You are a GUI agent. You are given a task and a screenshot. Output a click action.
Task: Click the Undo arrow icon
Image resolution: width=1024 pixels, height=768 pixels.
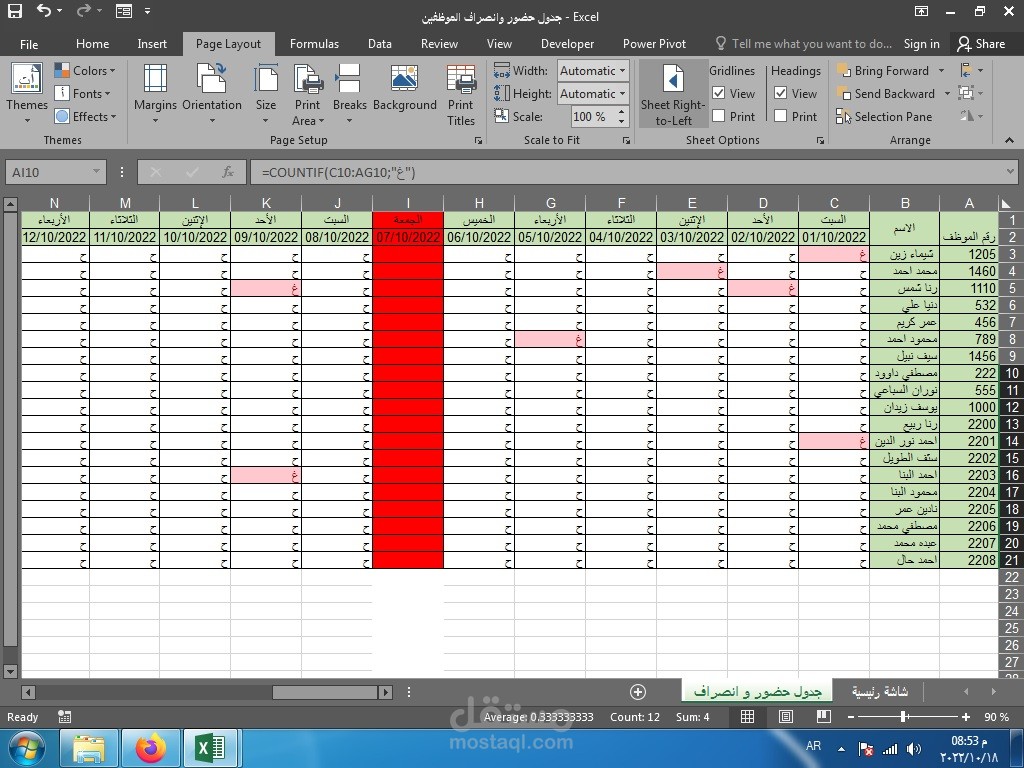[44, 10]
